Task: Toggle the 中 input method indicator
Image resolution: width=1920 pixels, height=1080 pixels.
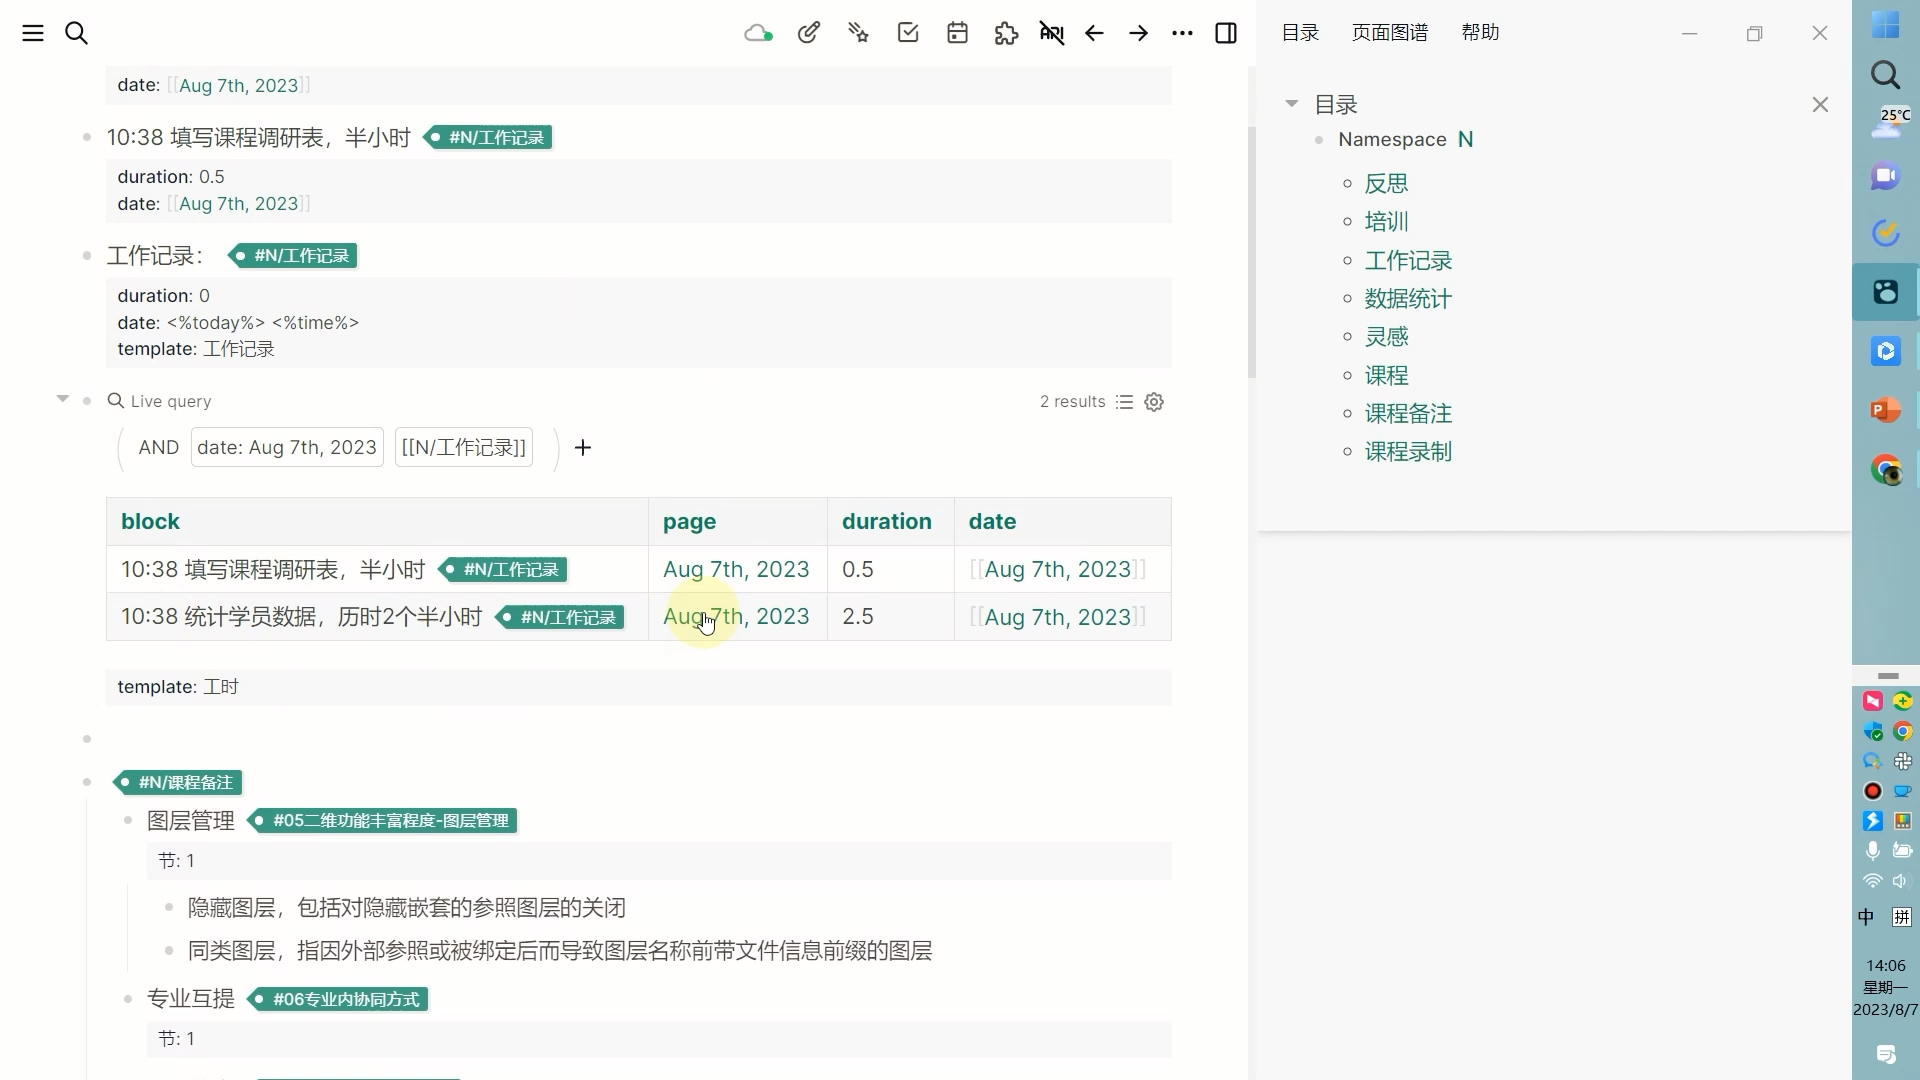Action: 1866,917
